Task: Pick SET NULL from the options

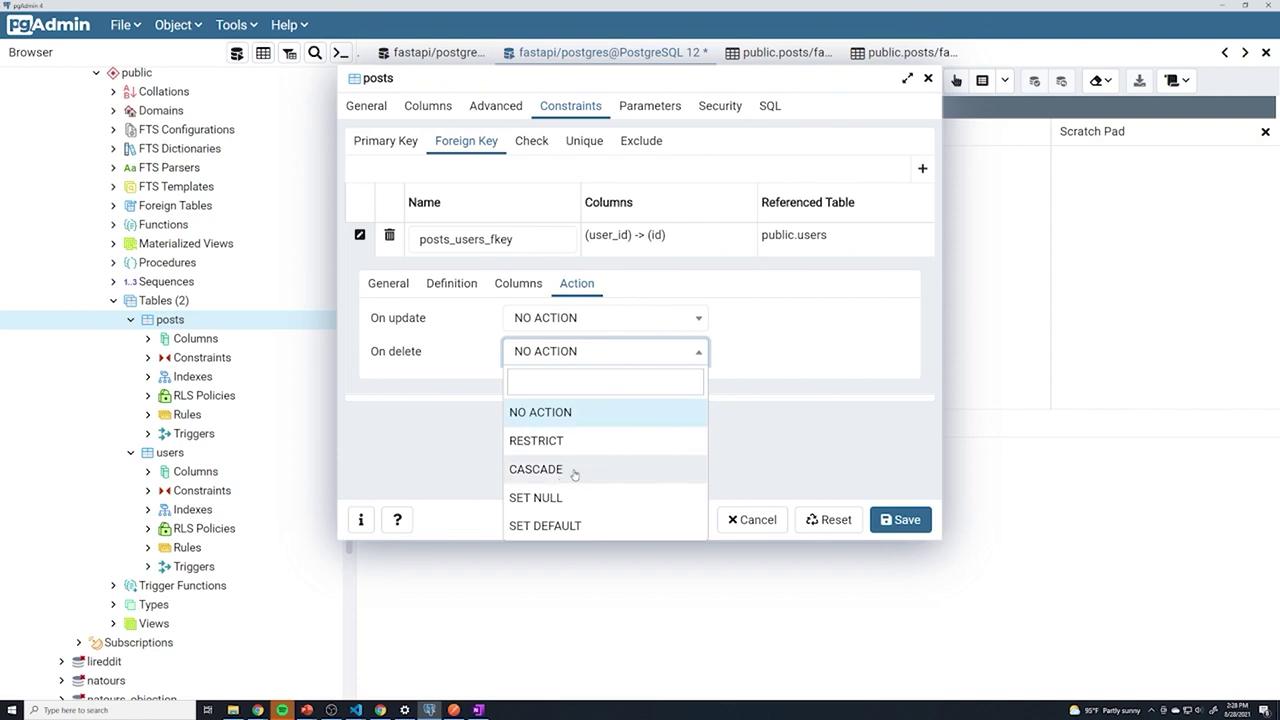Action: [605, 498]
